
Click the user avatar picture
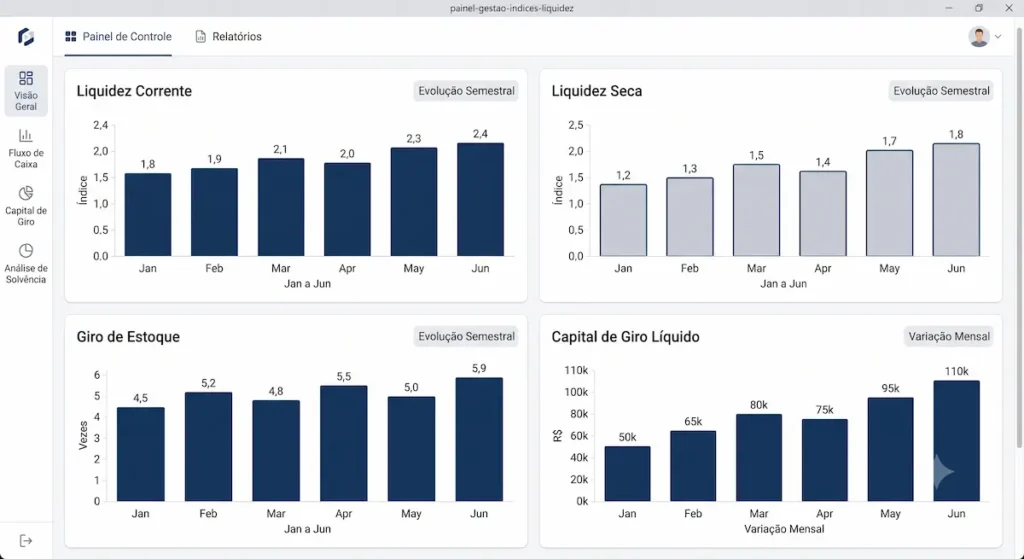click(978, 37)
